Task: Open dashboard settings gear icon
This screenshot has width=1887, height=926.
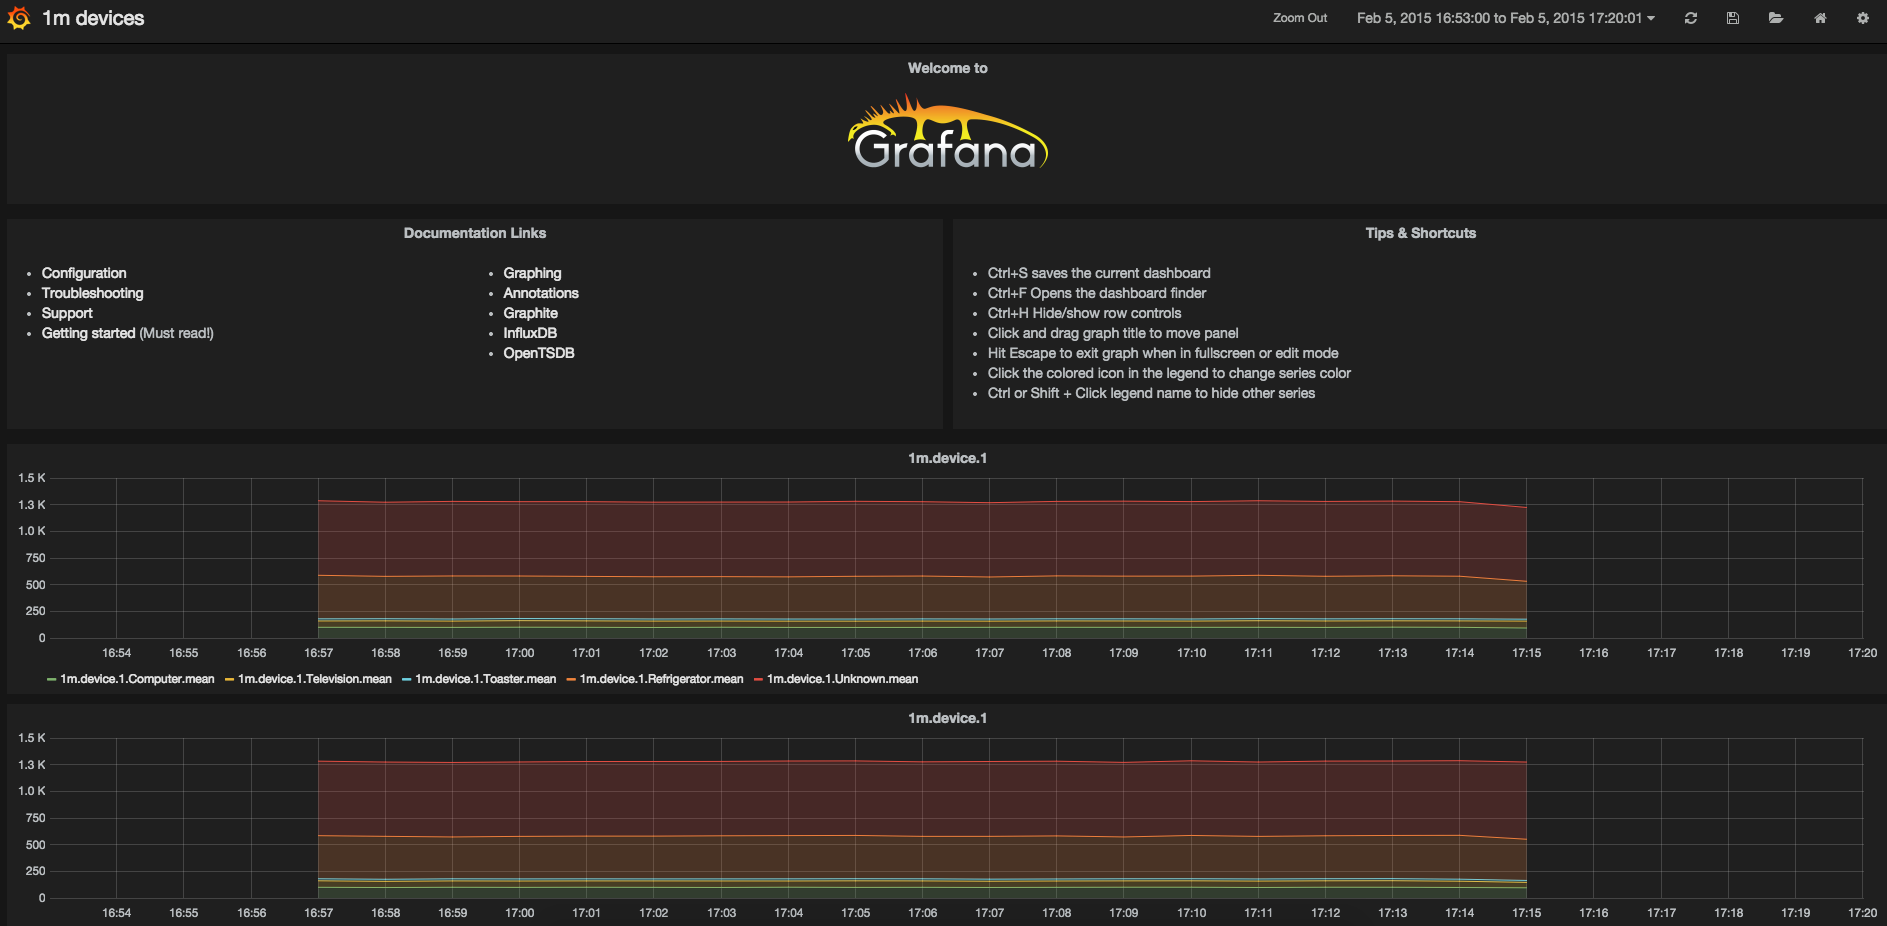Action: point(1863,18)
